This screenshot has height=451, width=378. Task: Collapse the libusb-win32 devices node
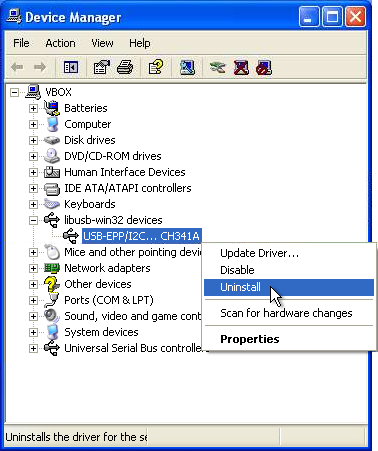(33, 220)
